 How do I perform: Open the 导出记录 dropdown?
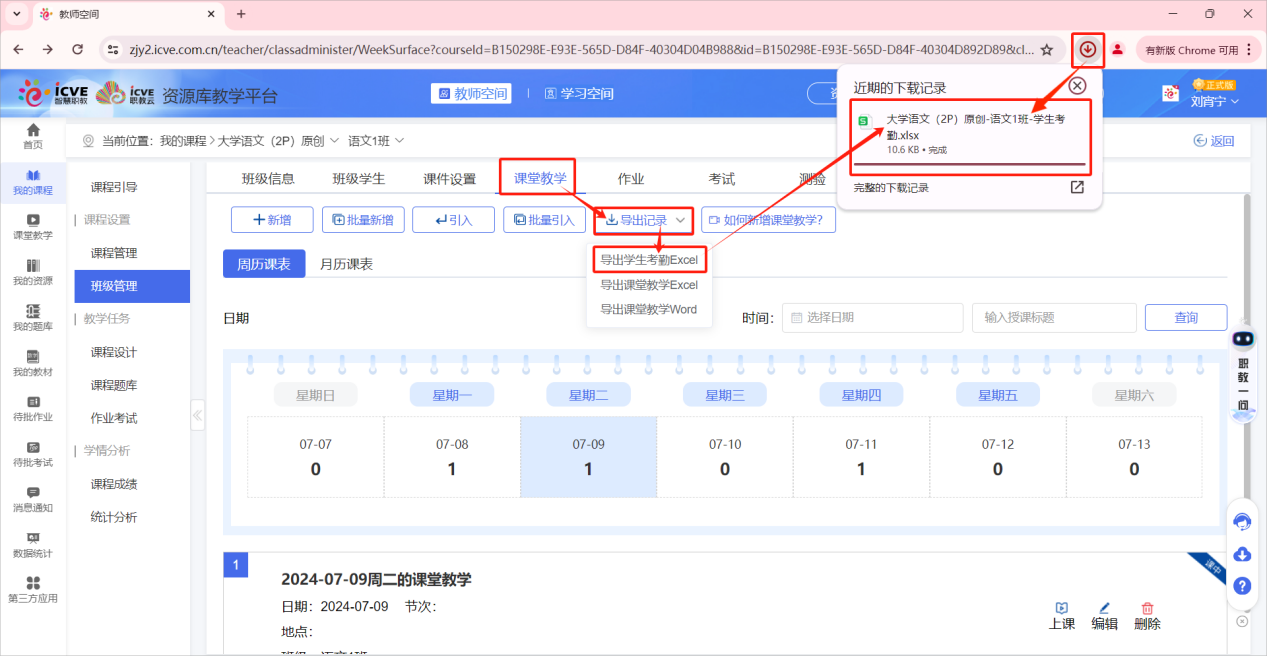(x=643, y=220)
